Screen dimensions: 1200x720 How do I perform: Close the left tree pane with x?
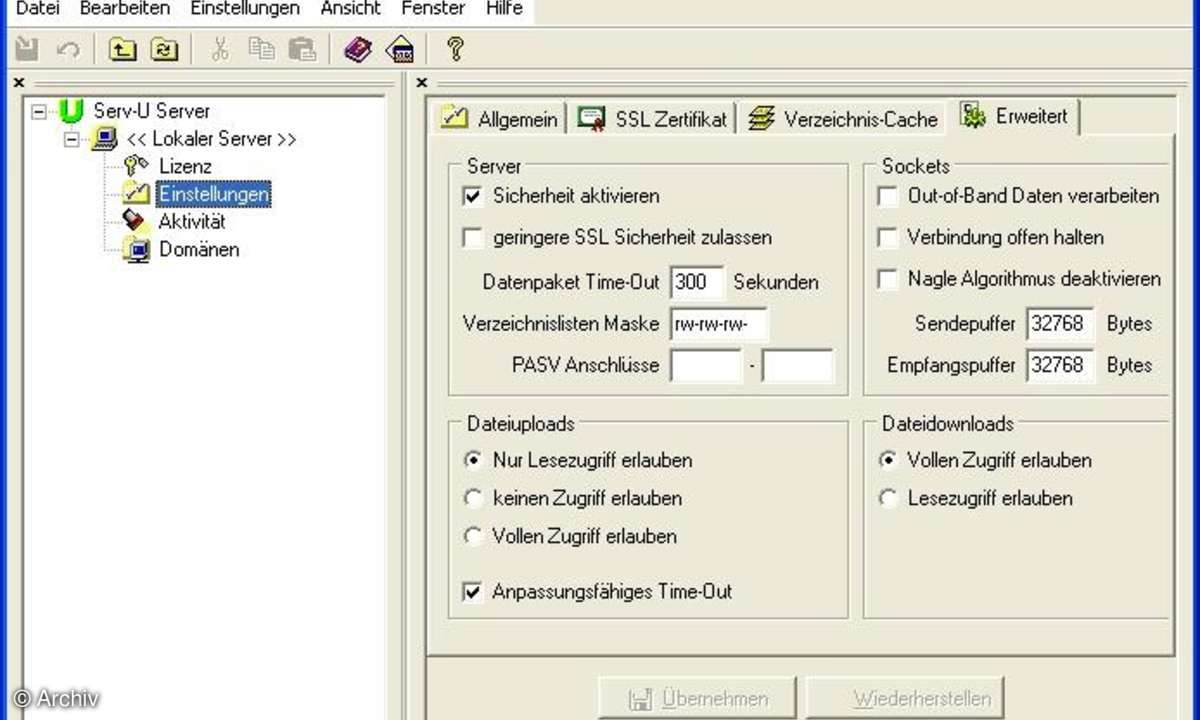tap(19, 83)
